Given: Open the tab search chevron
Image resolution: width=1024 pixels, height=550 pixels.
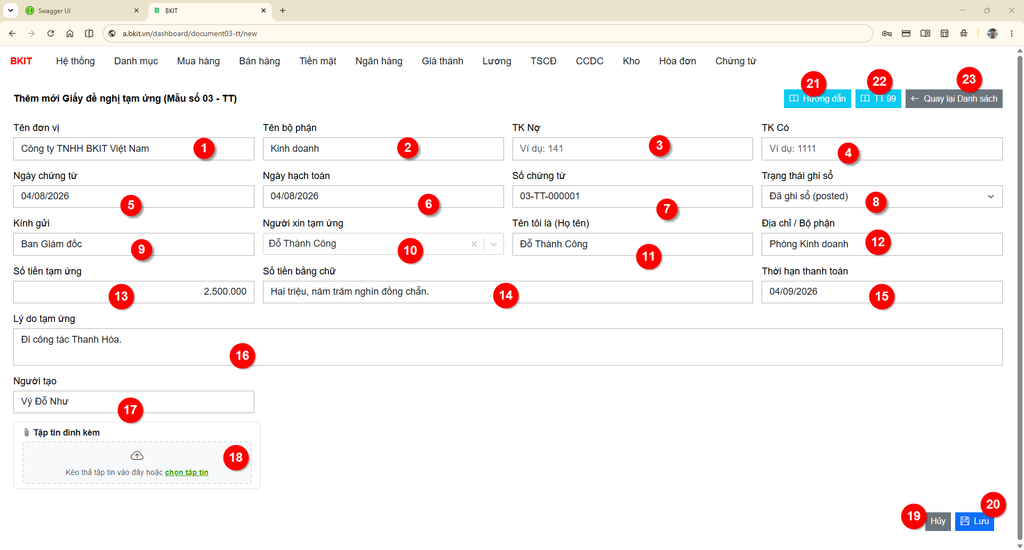Looking at the screenshot, I should click(x=10, y=10).
